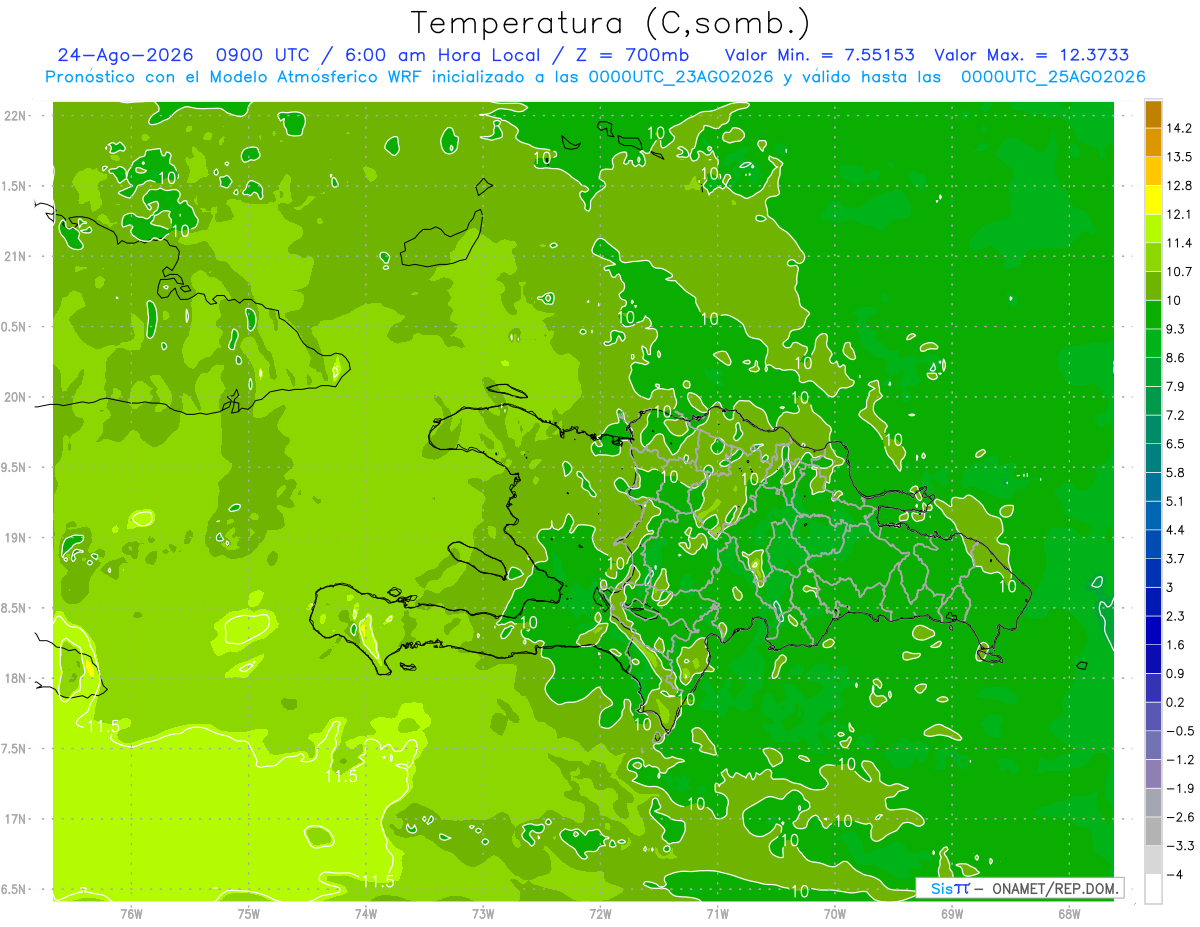Click 'Valor Max. = 12.3733' readout
The width and height of the screenshot is (1200, 927).
[1032, 55]
